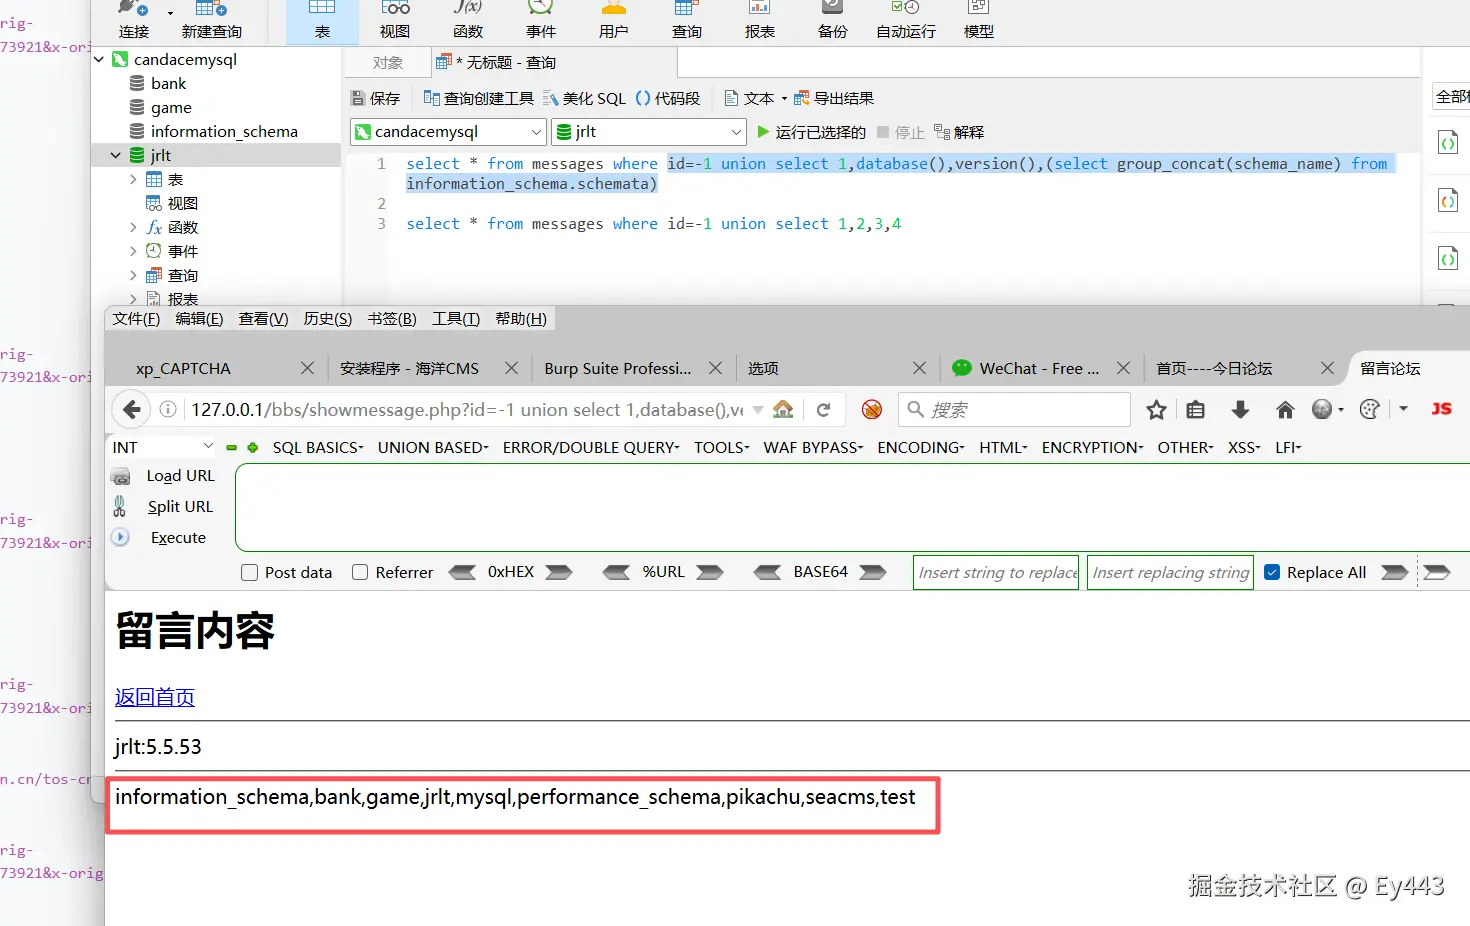The width and height of the screenshot is (1470, 926).
Task: Switch to the 对象 tab in Navicat
Action: click(x=388, y=63)
